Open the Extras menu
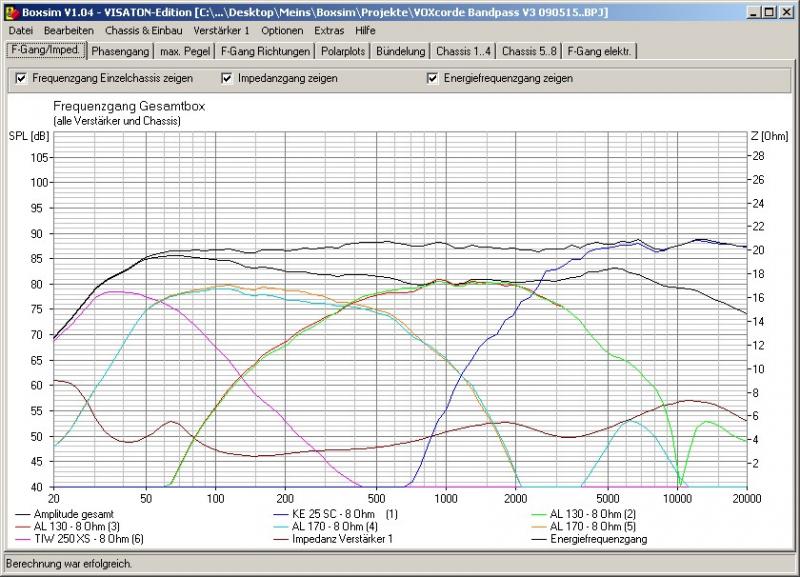The height and width of the screenshot is (577, 800). pyautogui.click(x=330, y=31)
